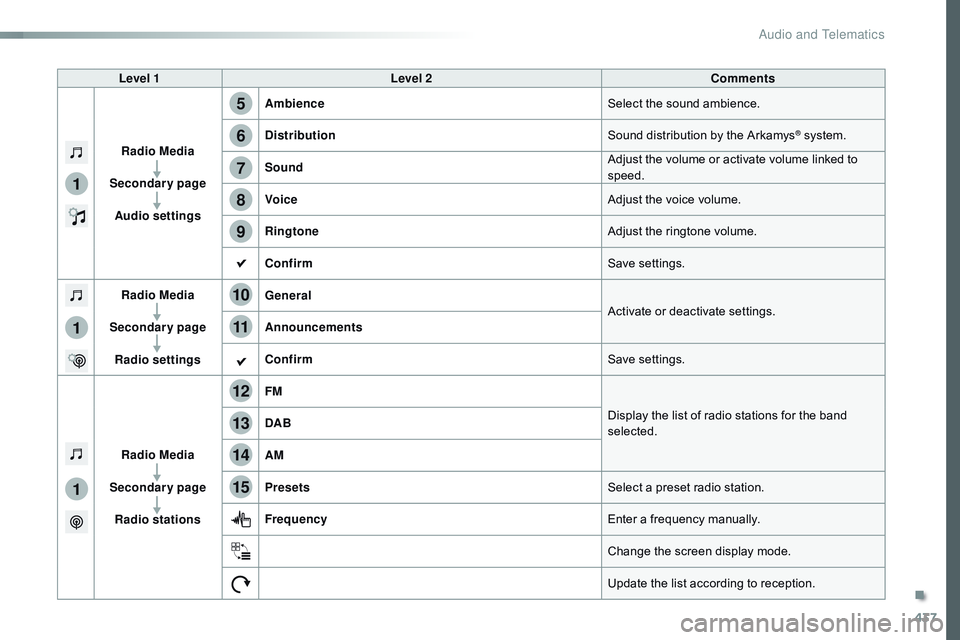
Task: Click the Level 1 column header
Action: point(139,78)
